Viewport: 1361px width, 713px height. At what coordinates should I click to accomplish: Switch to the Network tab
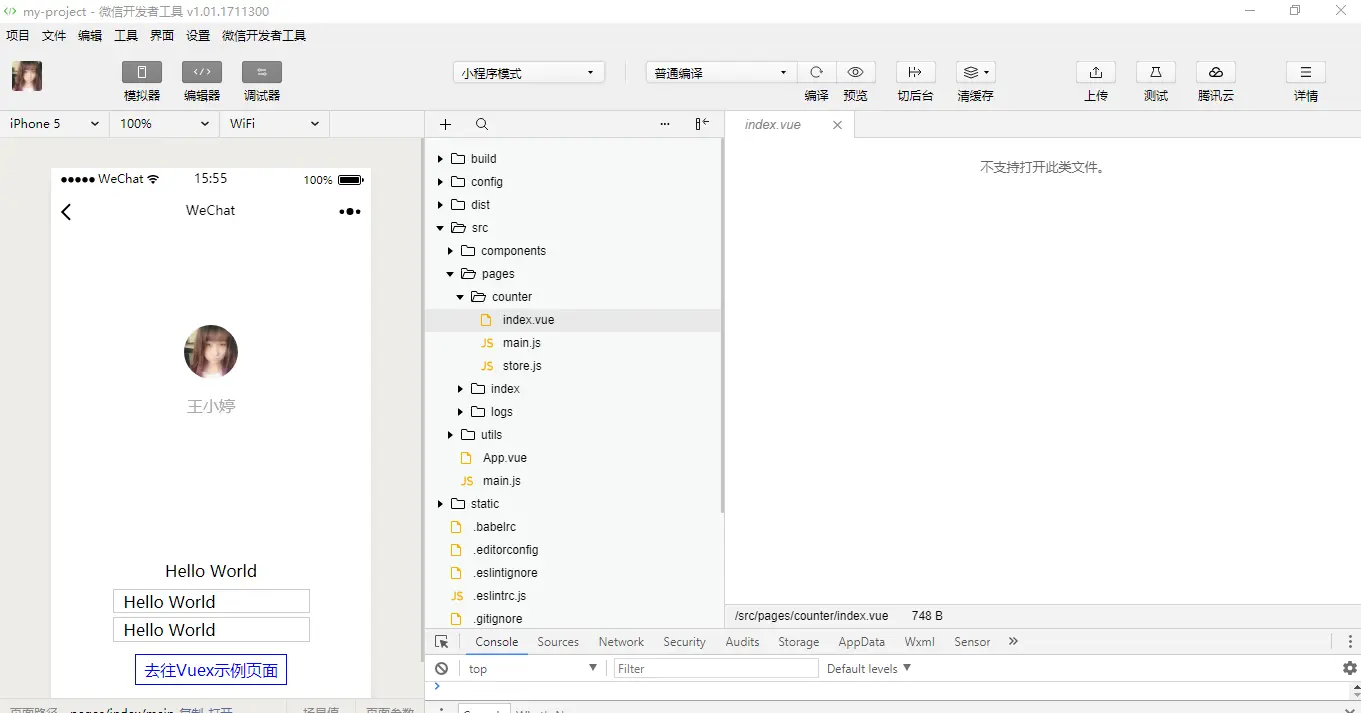[x=621, y=642]
